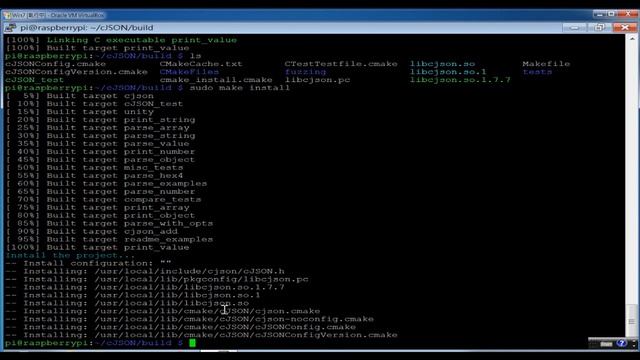Click the 'Linking C executable print_value' line
The height and width of the screenshot is (360, 640).
(x=121, y=40)
